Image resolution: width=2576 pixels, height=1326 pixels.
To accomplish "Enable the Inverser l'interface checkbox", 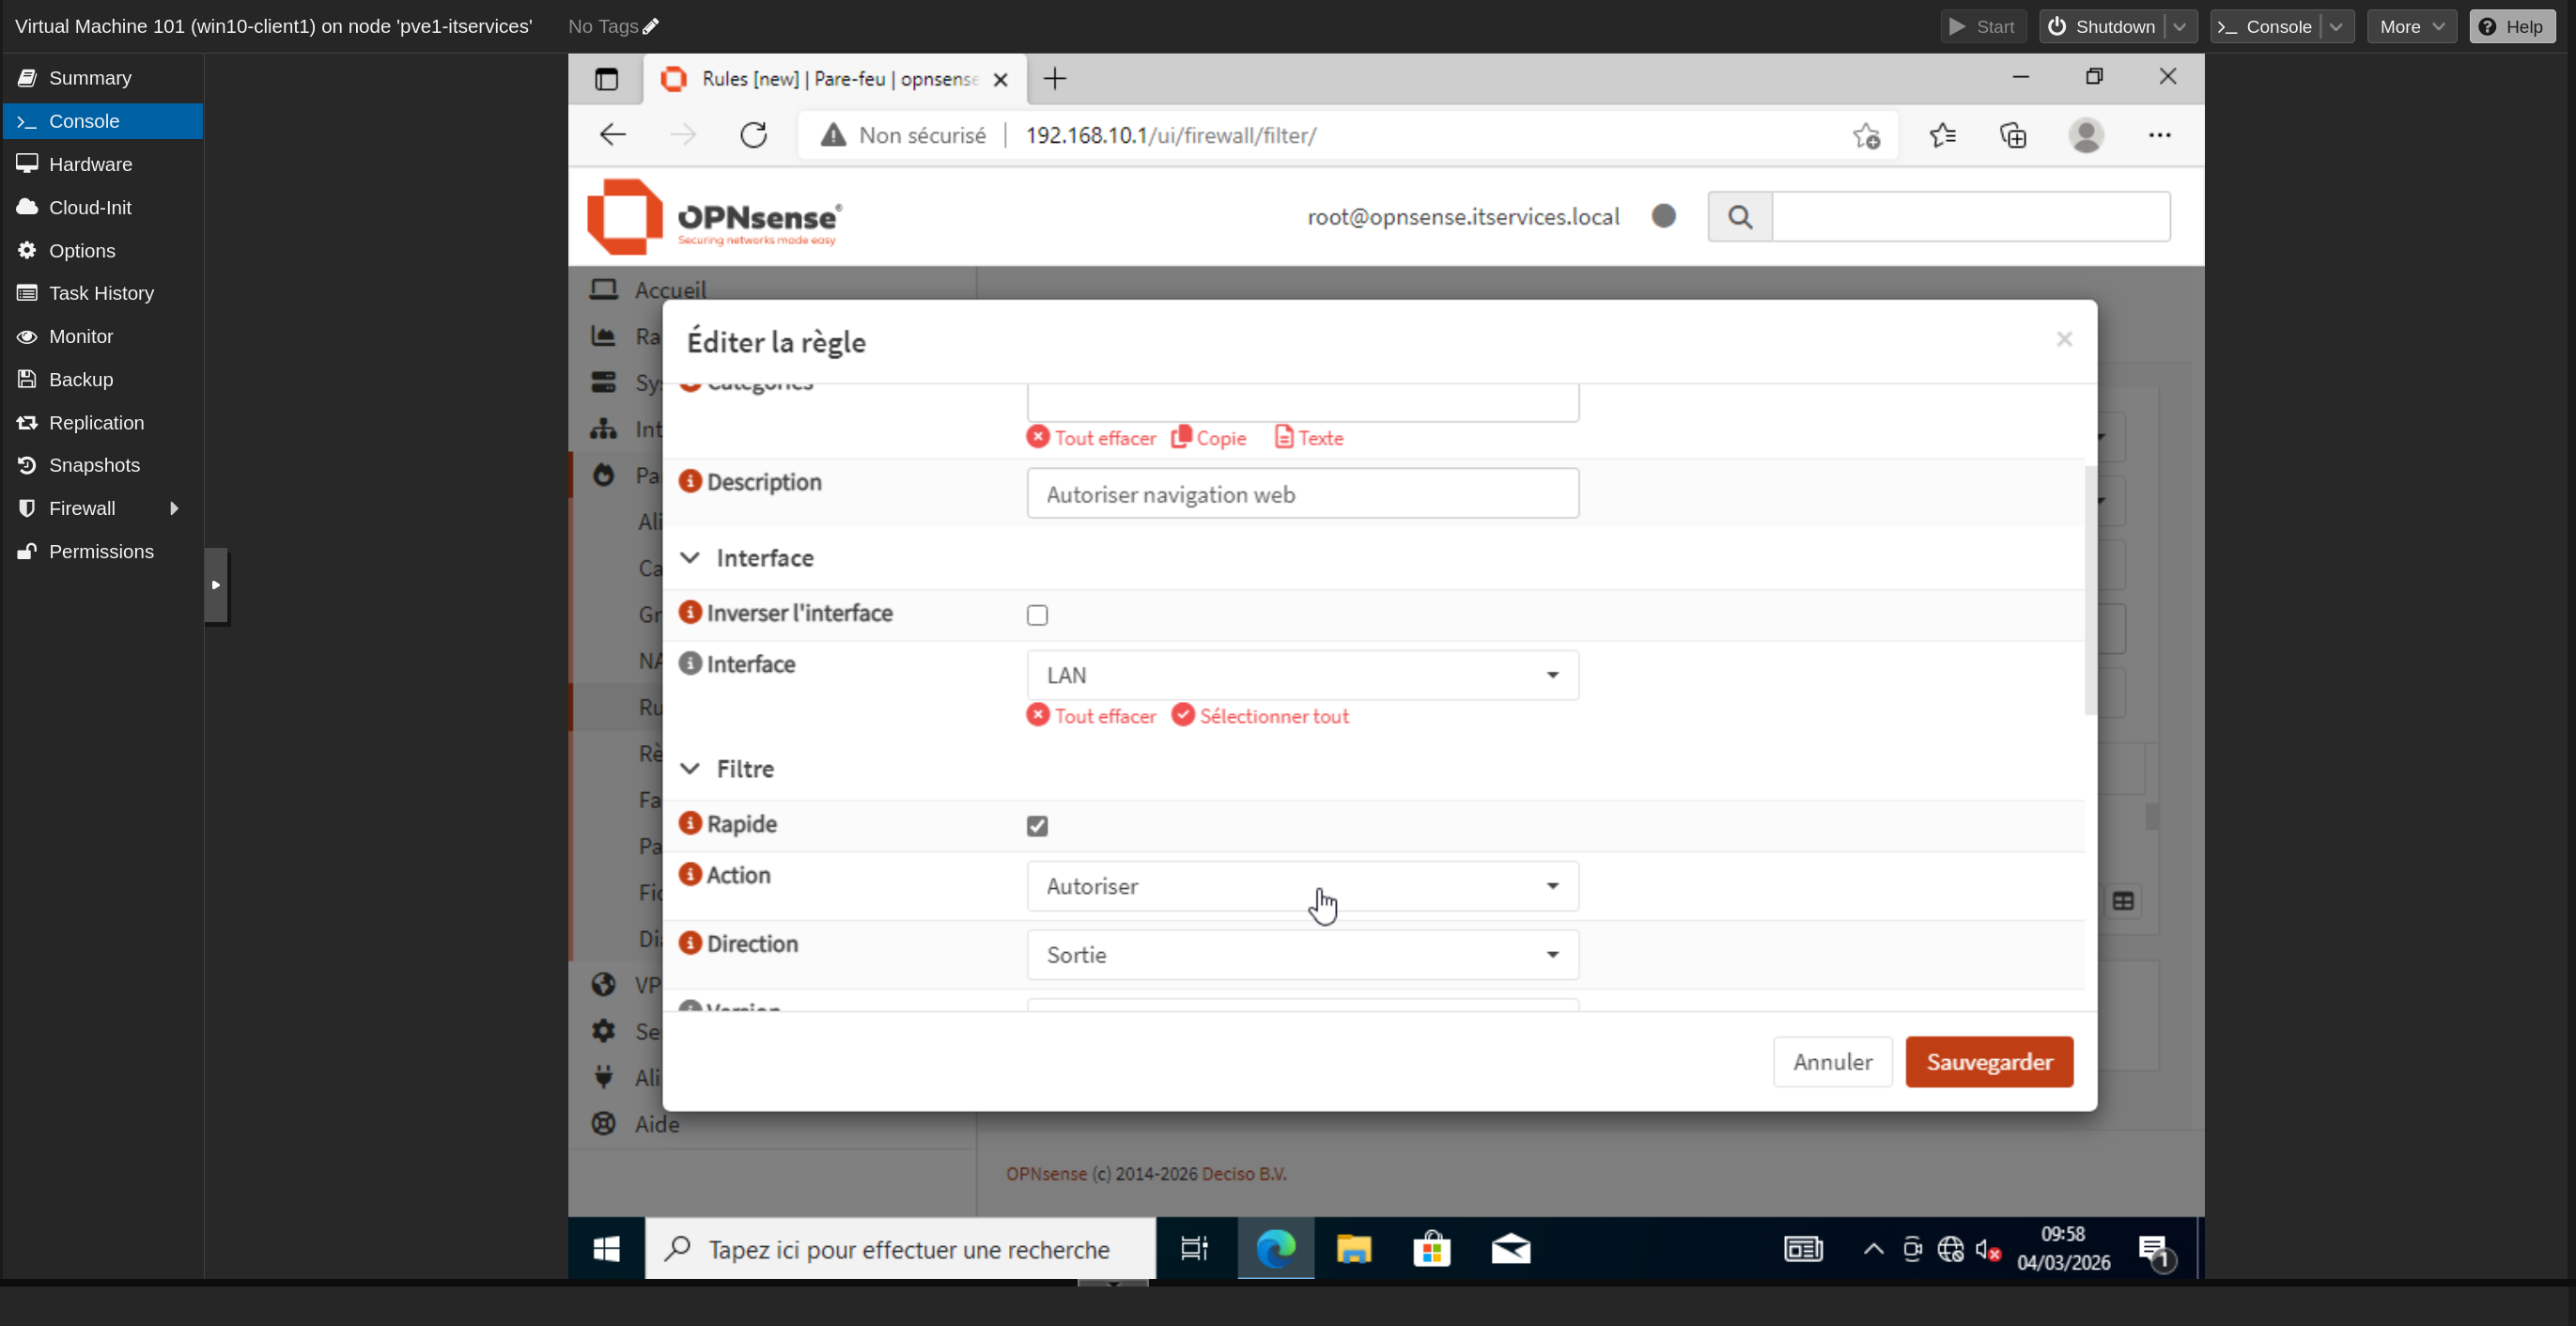I will click(1037, 615).
